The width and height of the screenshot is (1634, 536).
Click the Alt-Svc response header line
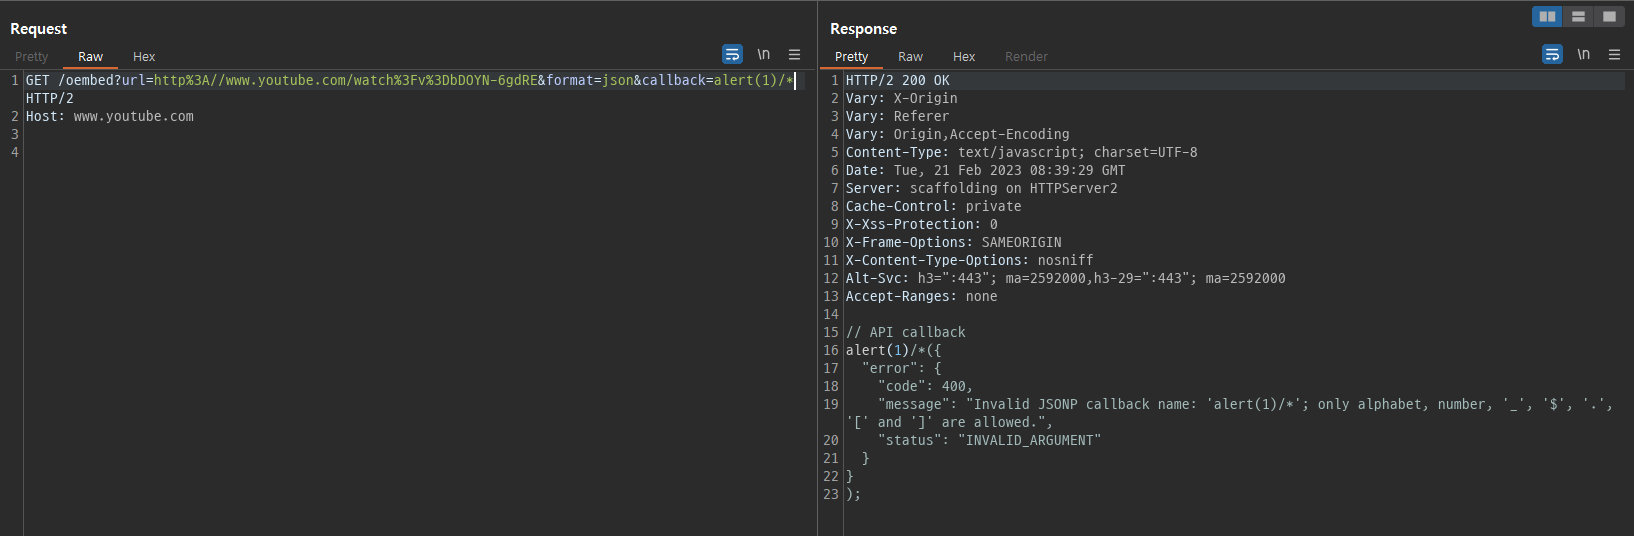(1066, 279)
